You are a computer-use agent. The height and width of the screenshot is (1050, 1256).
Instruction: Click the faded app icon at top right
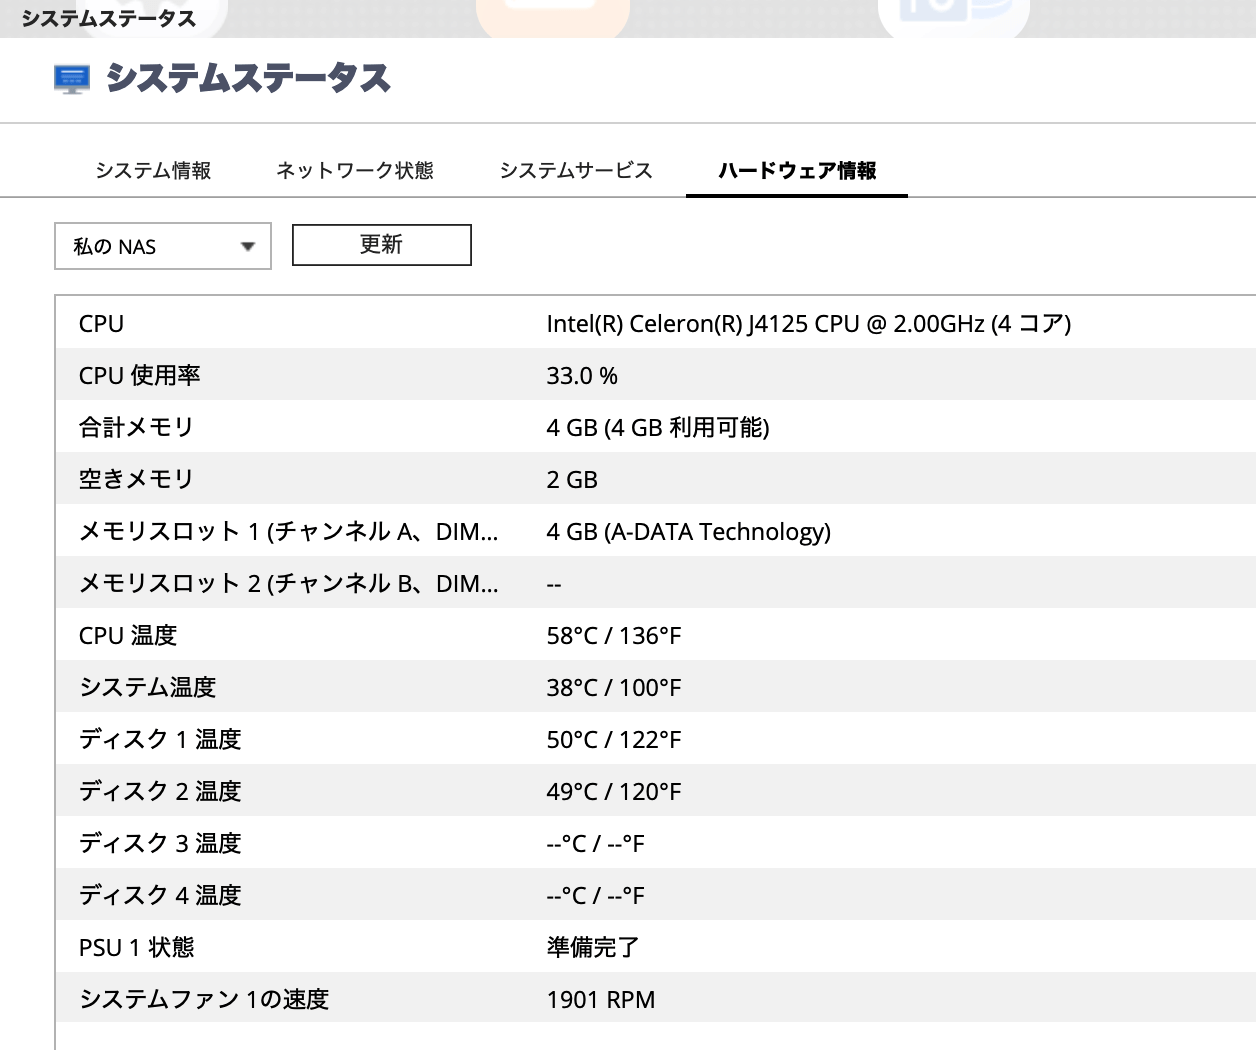(953, 12)
